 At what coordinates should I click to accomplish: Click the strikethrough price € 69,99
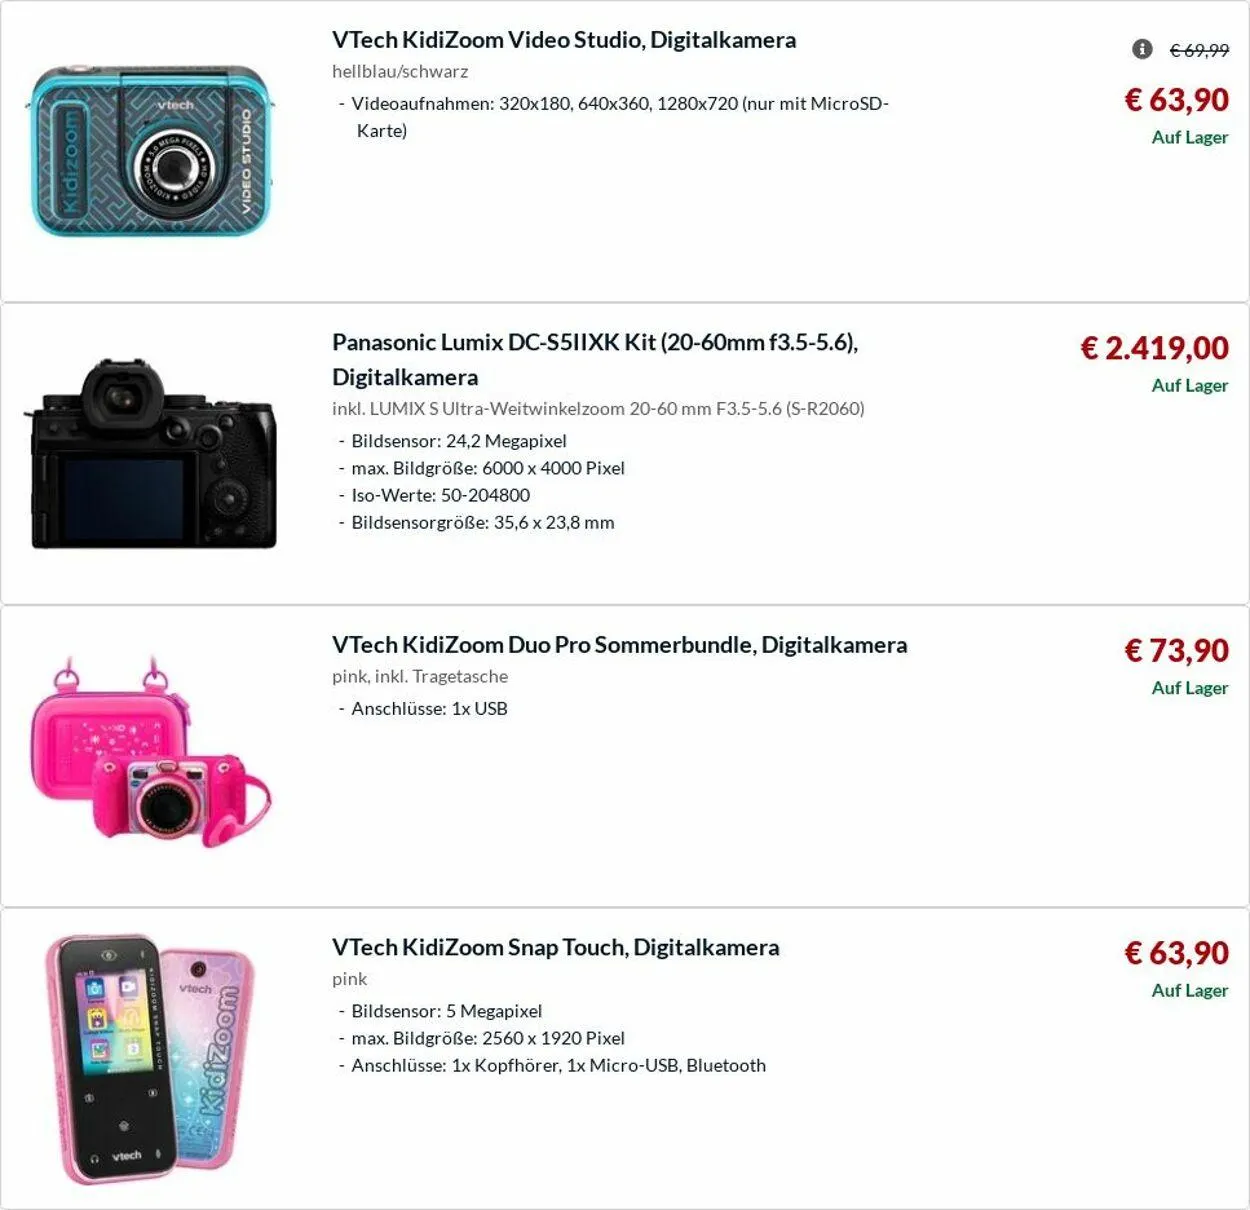coord(1199,50)
